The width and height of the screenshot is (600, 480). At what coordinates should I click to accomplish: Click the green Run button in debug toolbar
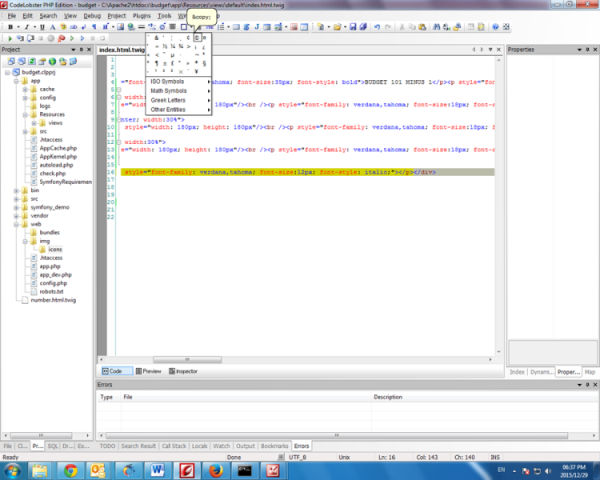click(x=8, y=38)
